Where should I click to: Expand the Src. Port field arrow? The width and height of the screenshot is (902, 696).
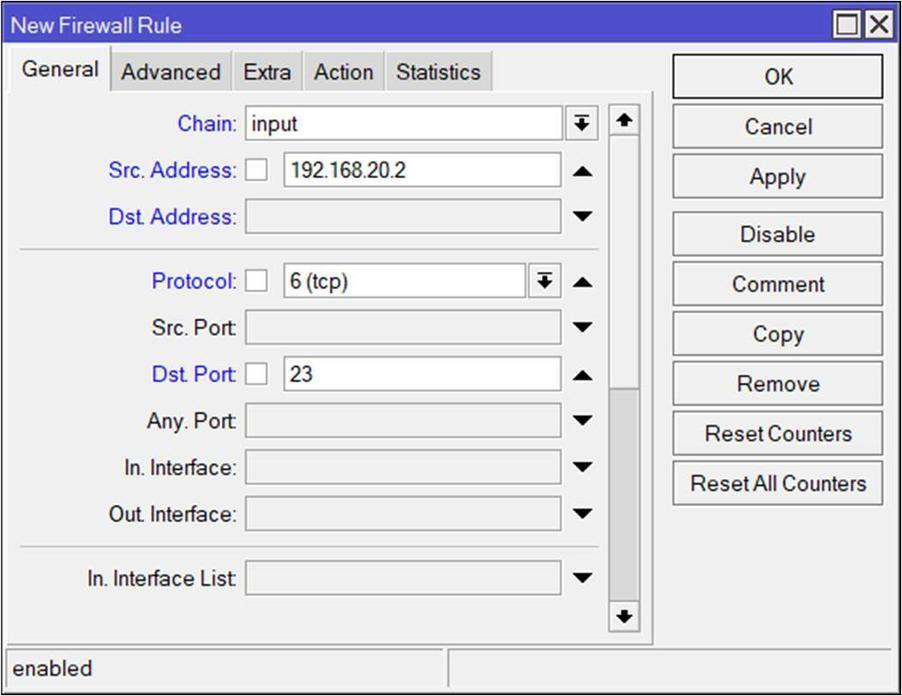point(582,327)
